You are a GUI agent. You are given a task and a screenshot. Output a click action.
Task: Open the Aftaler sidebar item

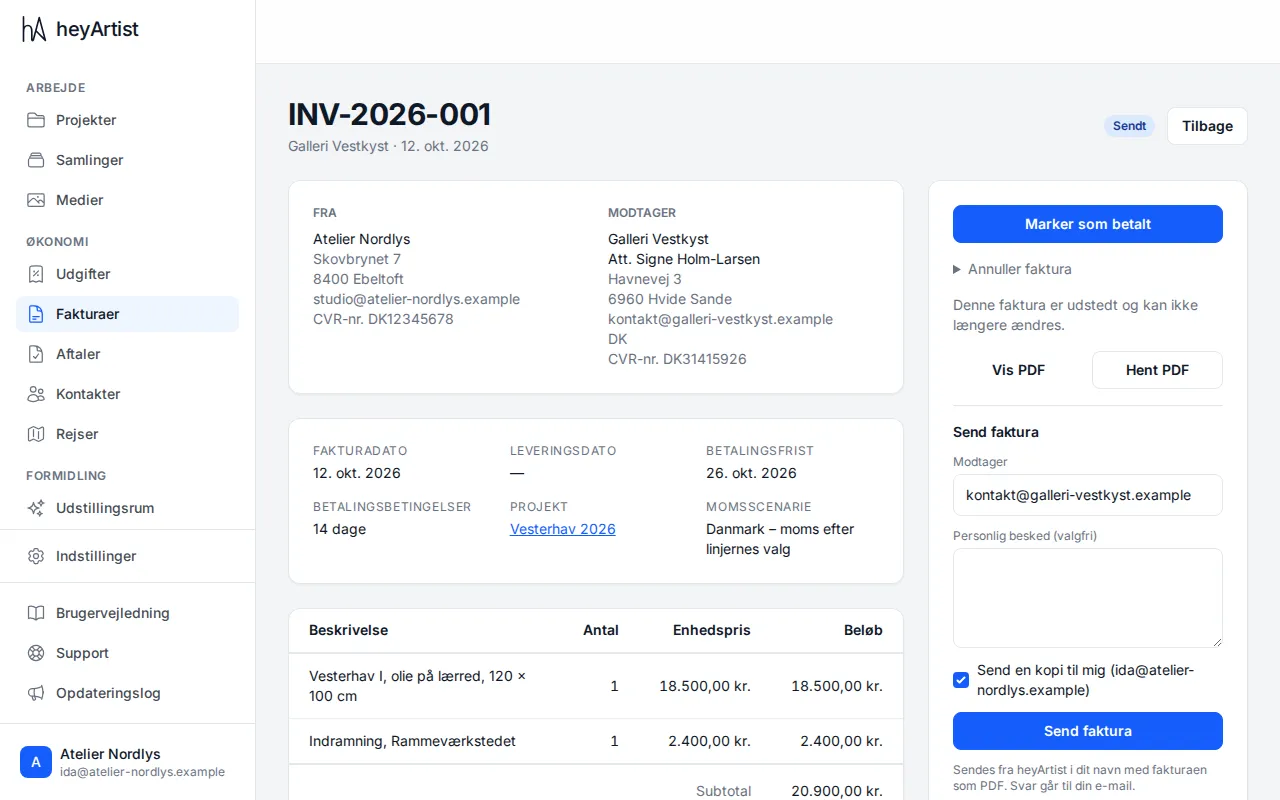tap(128, 354)
